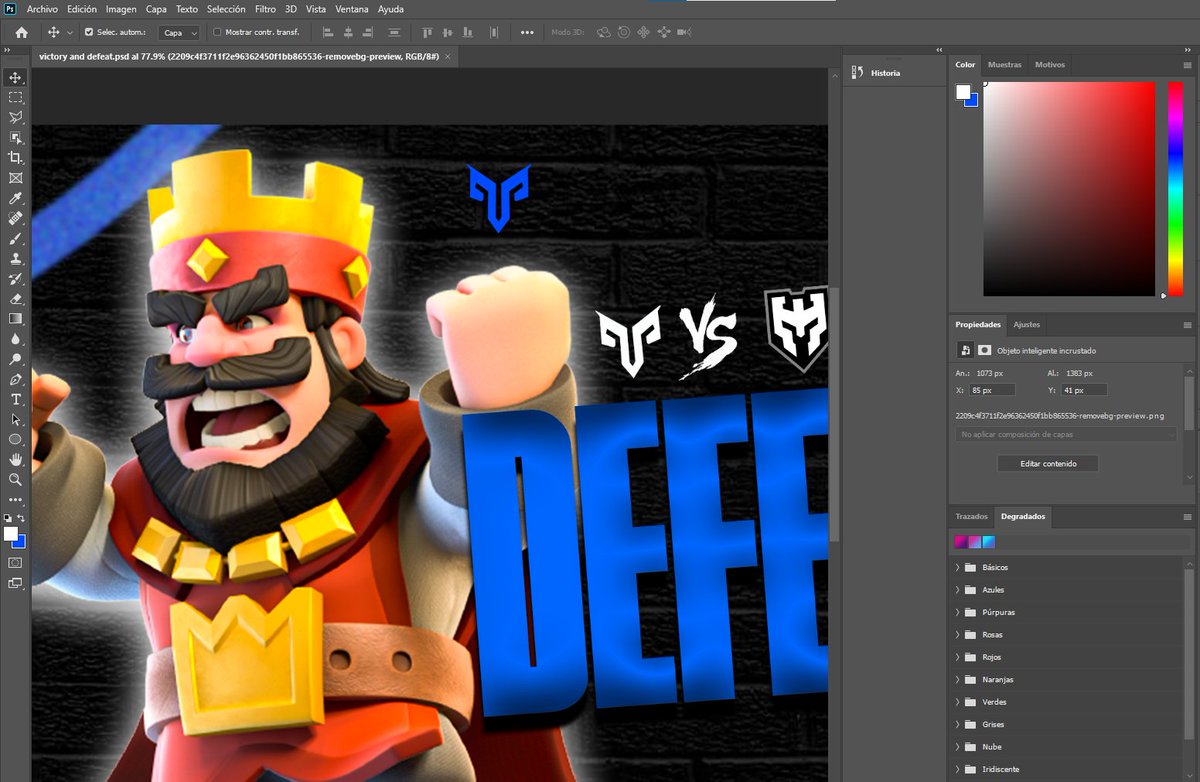Image resolution: width=1200 pixels, height=782 pixels.
Task: Change the screen mode
Action: coord(15,584)
